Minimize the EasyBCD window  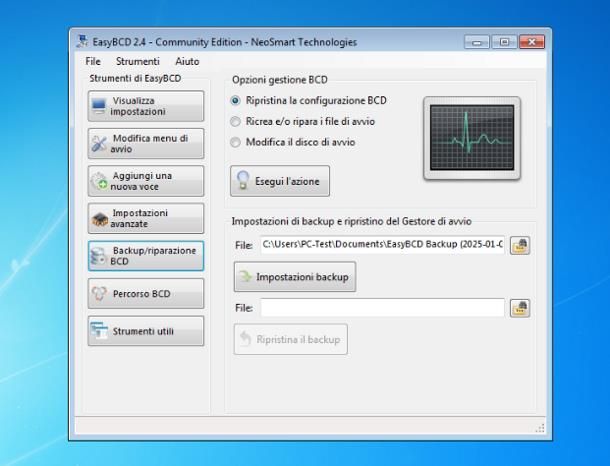[477, 42]
